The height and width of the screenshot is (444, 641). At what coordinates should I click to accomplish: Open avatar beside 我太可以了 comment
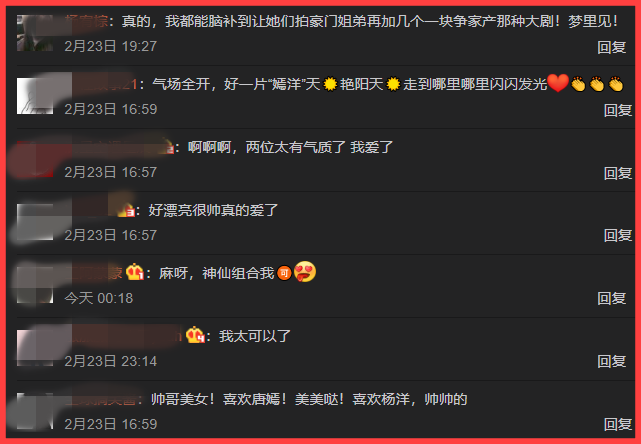click(35, 348)
